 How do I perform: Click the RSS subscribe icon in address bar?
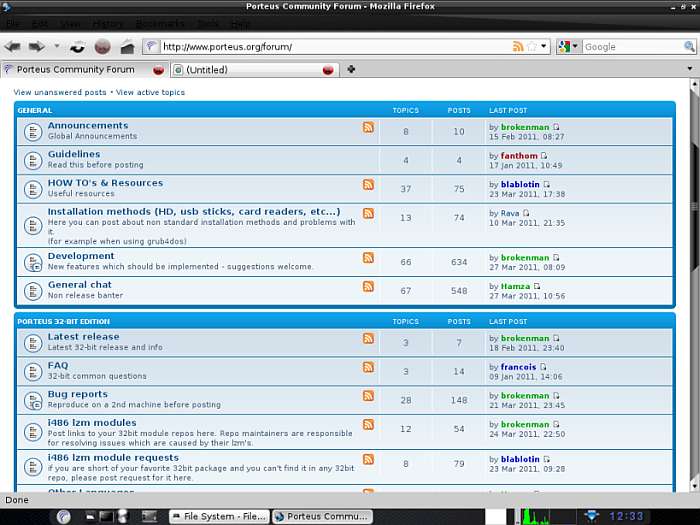tap(518, 47)
